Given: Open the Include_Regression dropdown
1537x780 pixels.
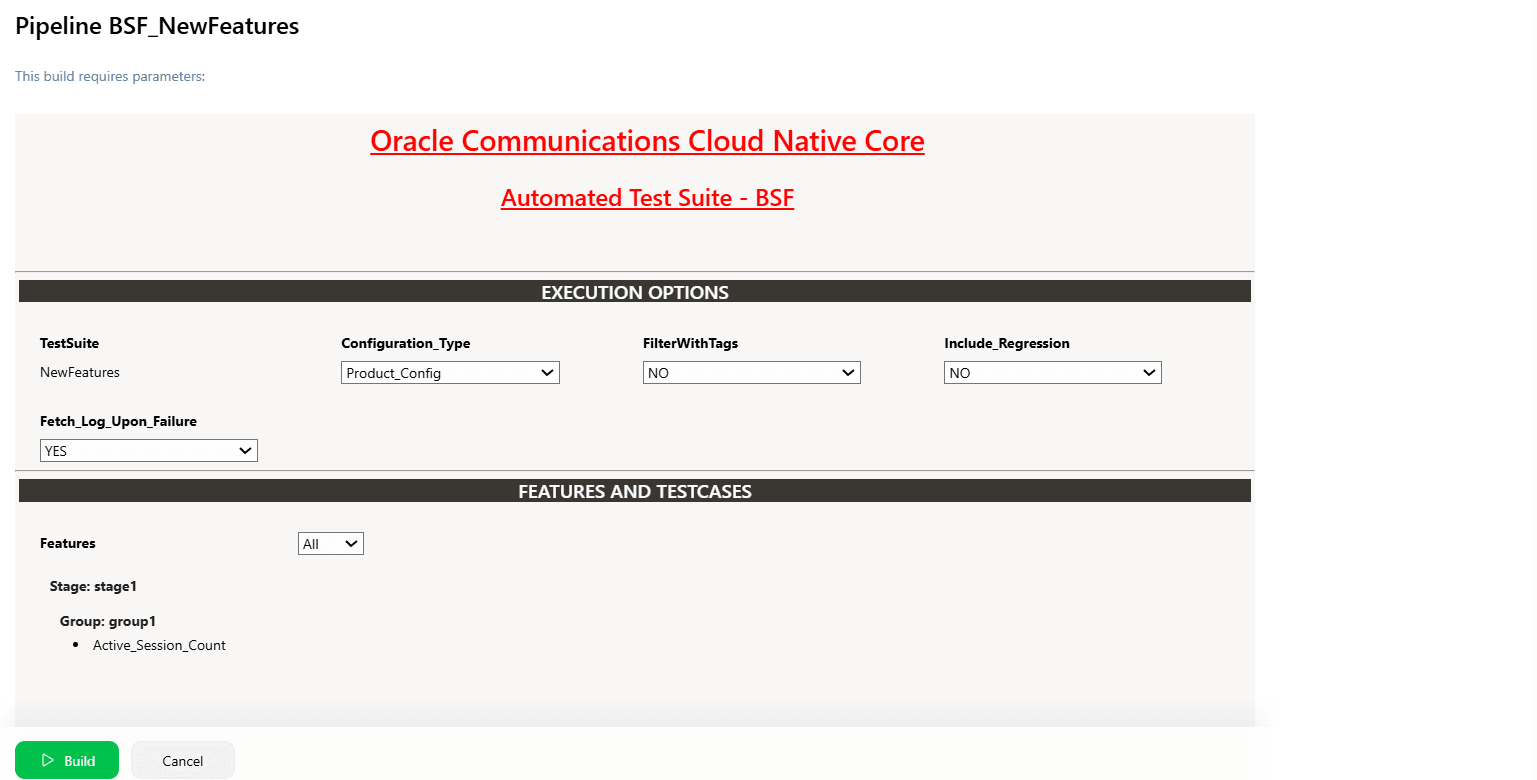Looking at the screenshot, I should click(x=1051, y=372).
